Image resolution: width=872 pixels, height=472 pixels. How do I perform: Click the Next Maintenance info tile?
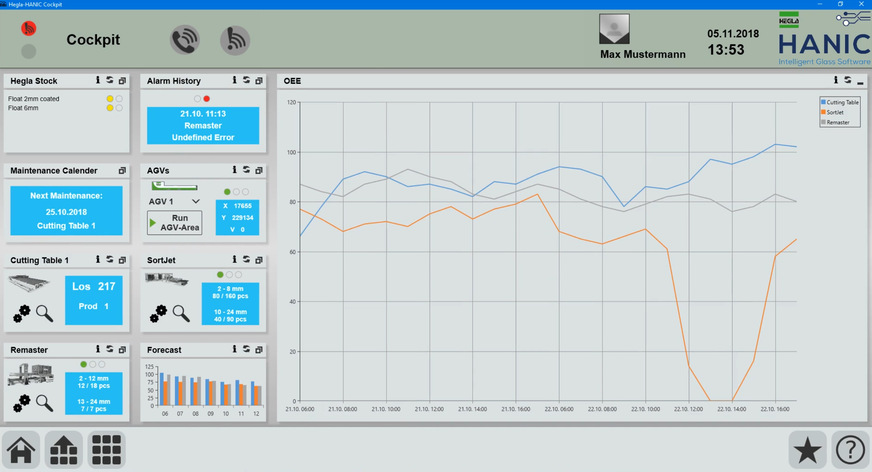click(x=66, y=211)
